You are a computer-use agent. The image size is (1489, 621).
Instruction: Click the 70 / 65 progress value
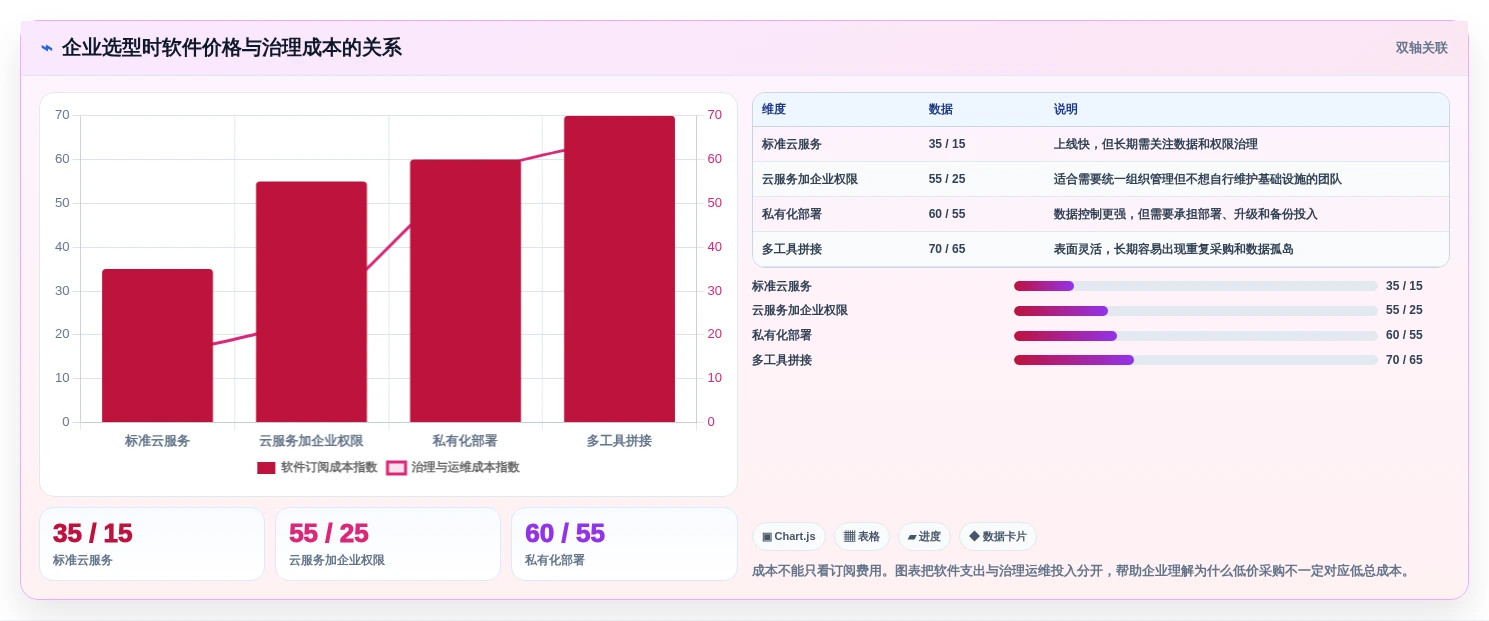pos(1404,360)
